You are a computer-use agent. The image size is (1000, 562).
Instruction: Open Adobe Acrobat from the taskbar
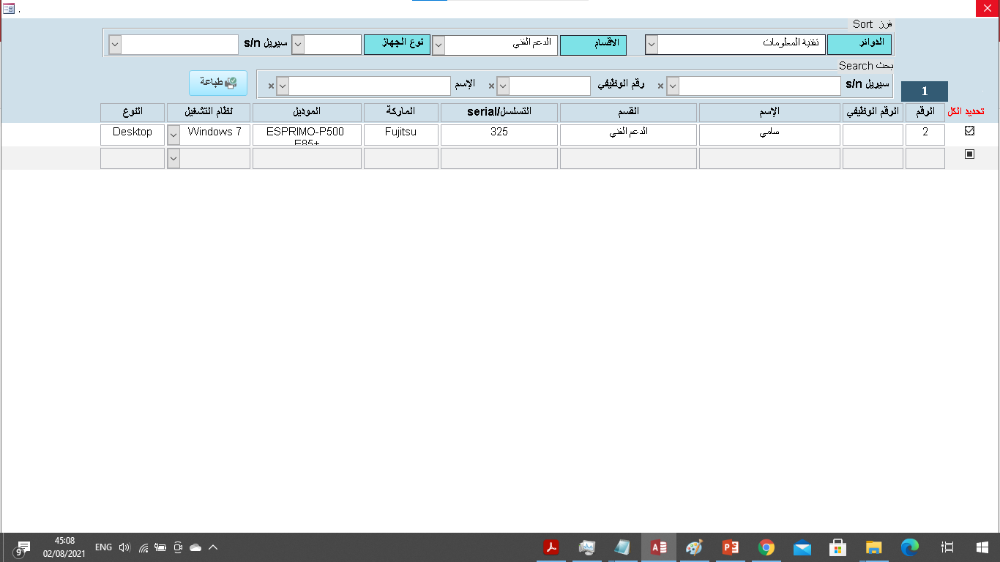[x=551, y=547]
